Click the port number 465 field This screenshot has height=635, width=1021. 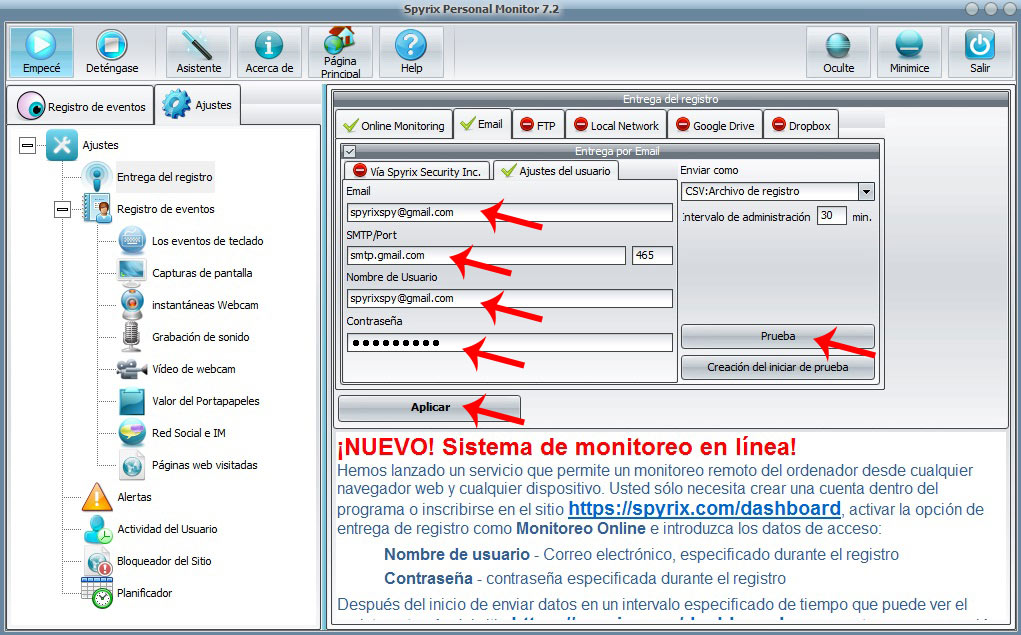click(652, 255)
